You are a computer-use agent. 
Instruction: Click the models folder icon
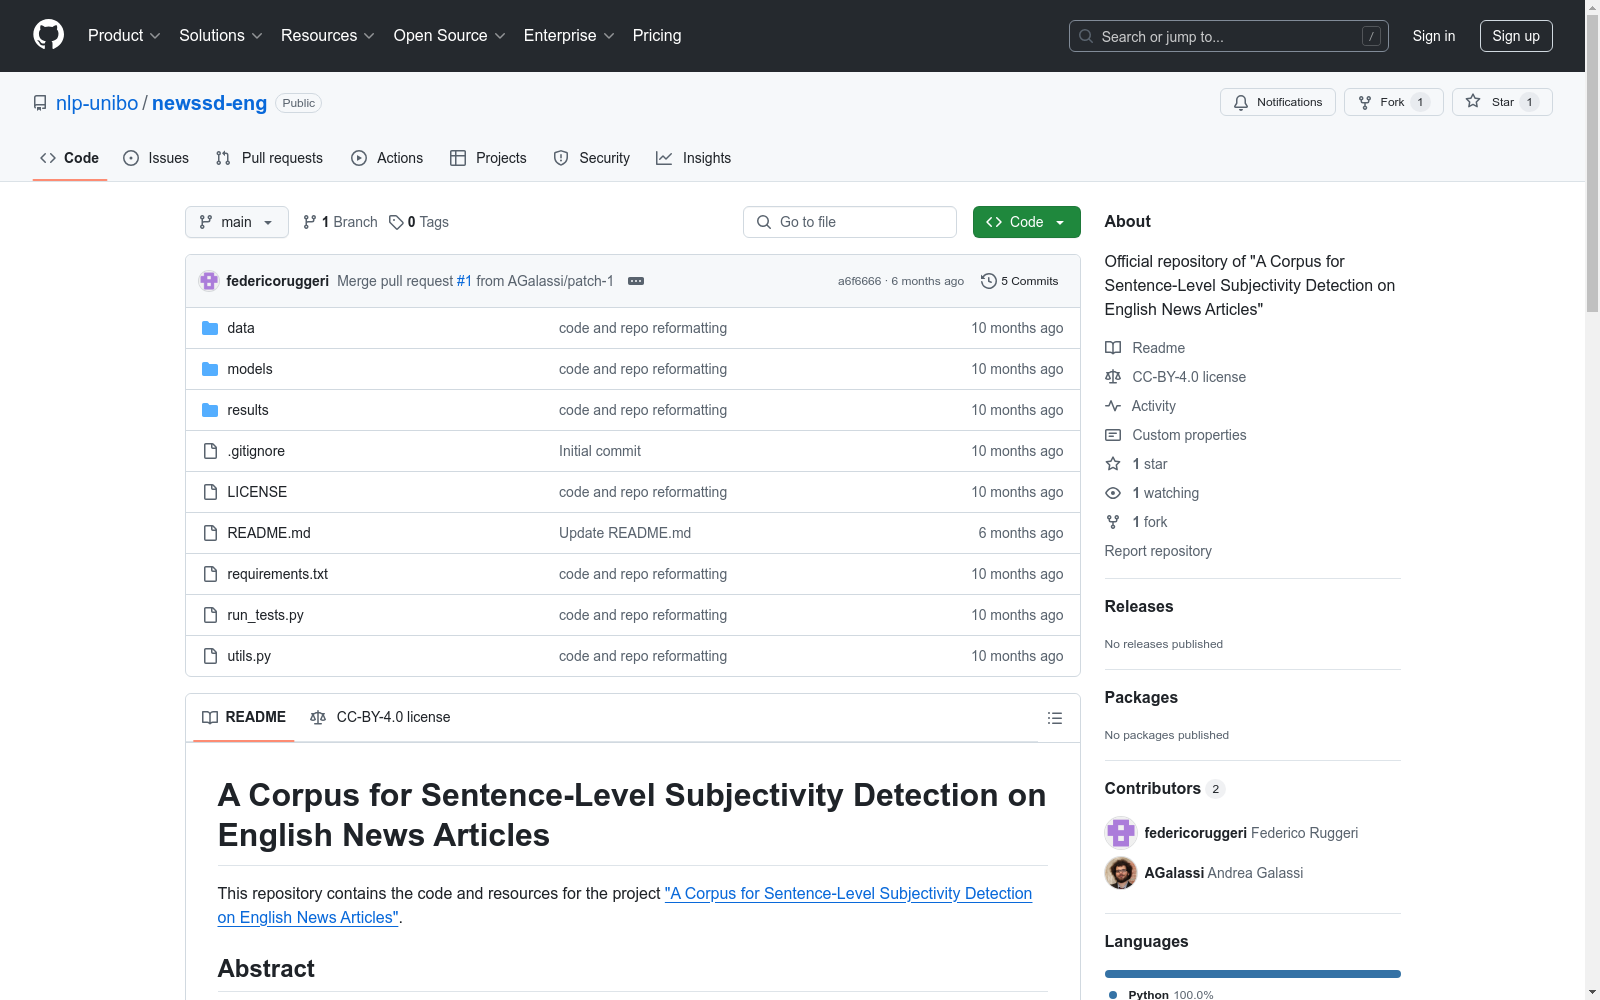210,369
